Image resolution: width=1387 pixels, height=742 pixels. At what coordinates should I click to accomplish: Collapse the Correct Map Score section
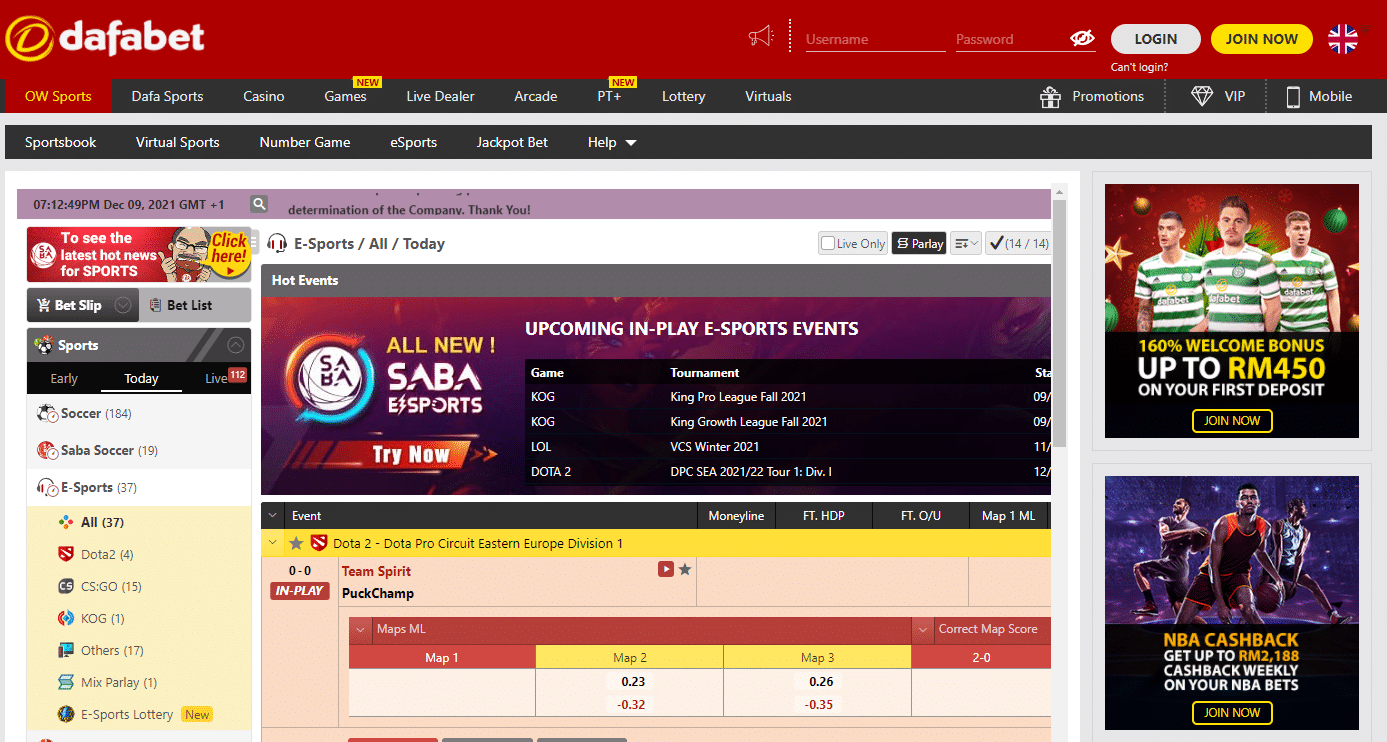pyautogui.click(x=923, y=630)
